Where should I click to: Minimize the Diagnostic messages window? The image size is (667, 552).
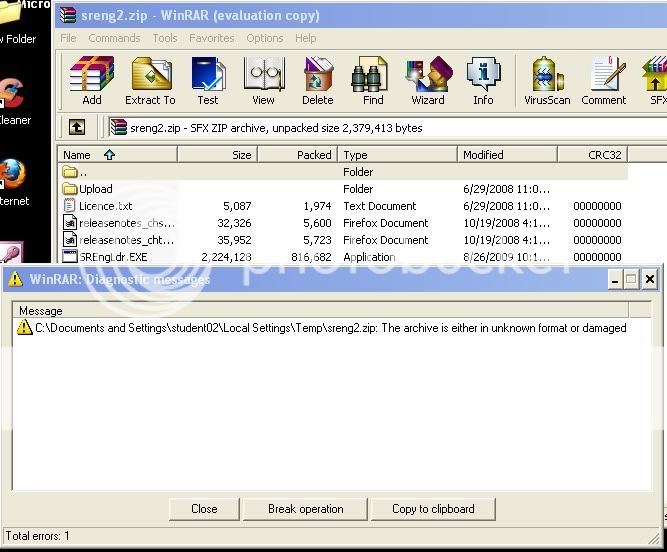click(615, 279)
